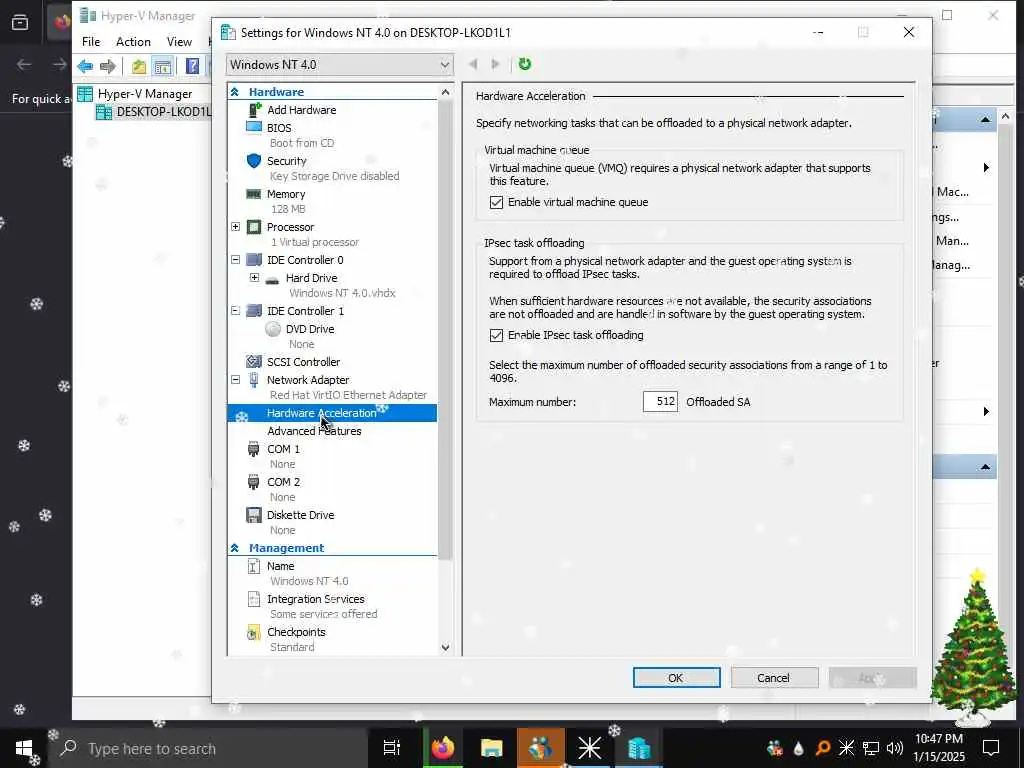Click 'Some services offered' text
The height and width of the screenshot is (768, 1024).
[323, 615]
